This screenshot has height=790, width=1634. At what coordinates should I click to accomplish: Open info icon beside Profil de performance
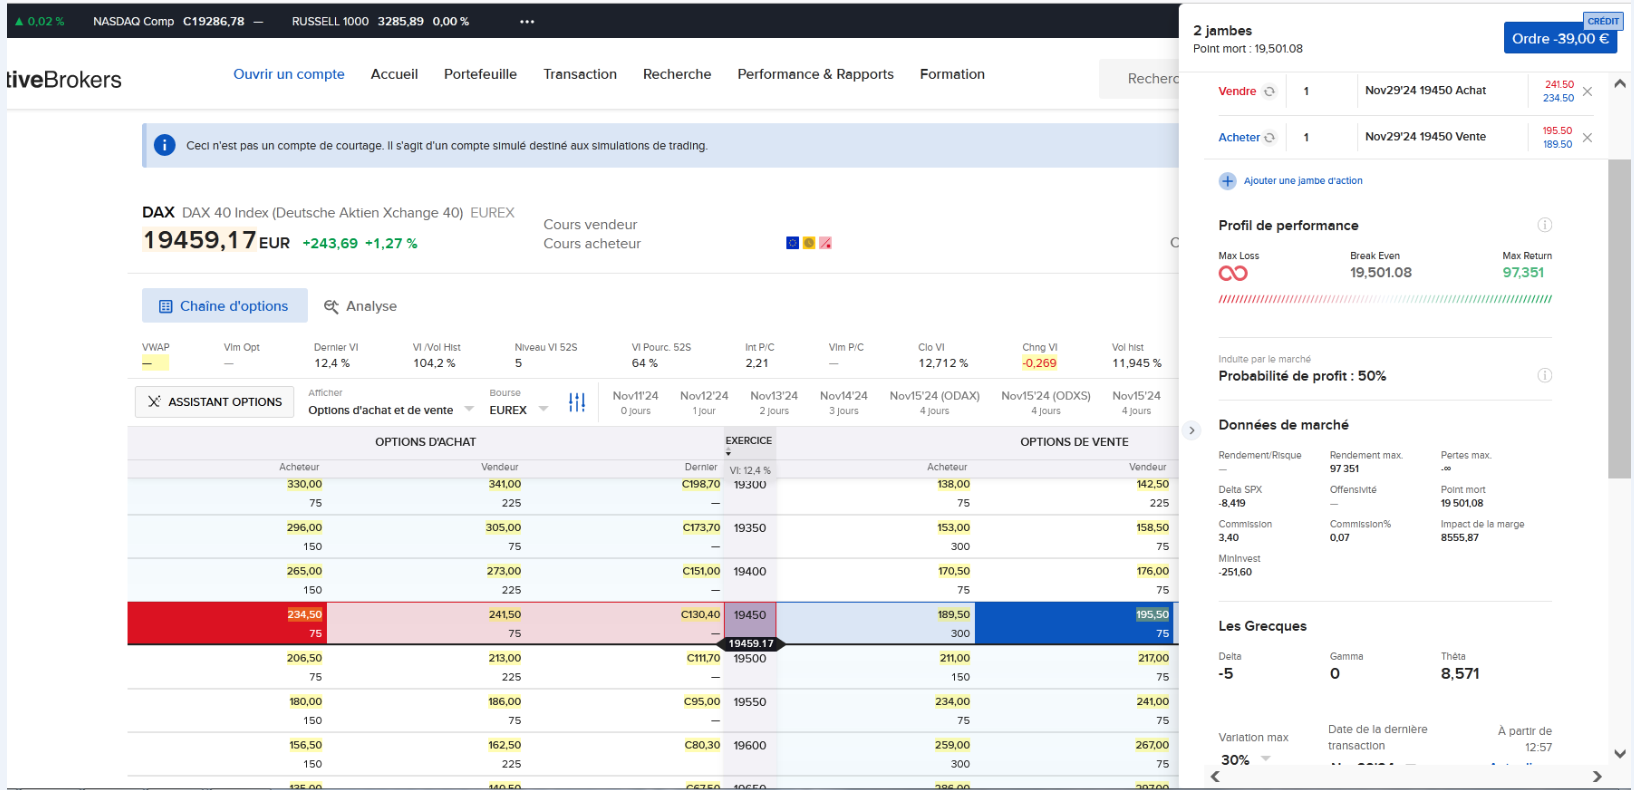click(1544, 225)
